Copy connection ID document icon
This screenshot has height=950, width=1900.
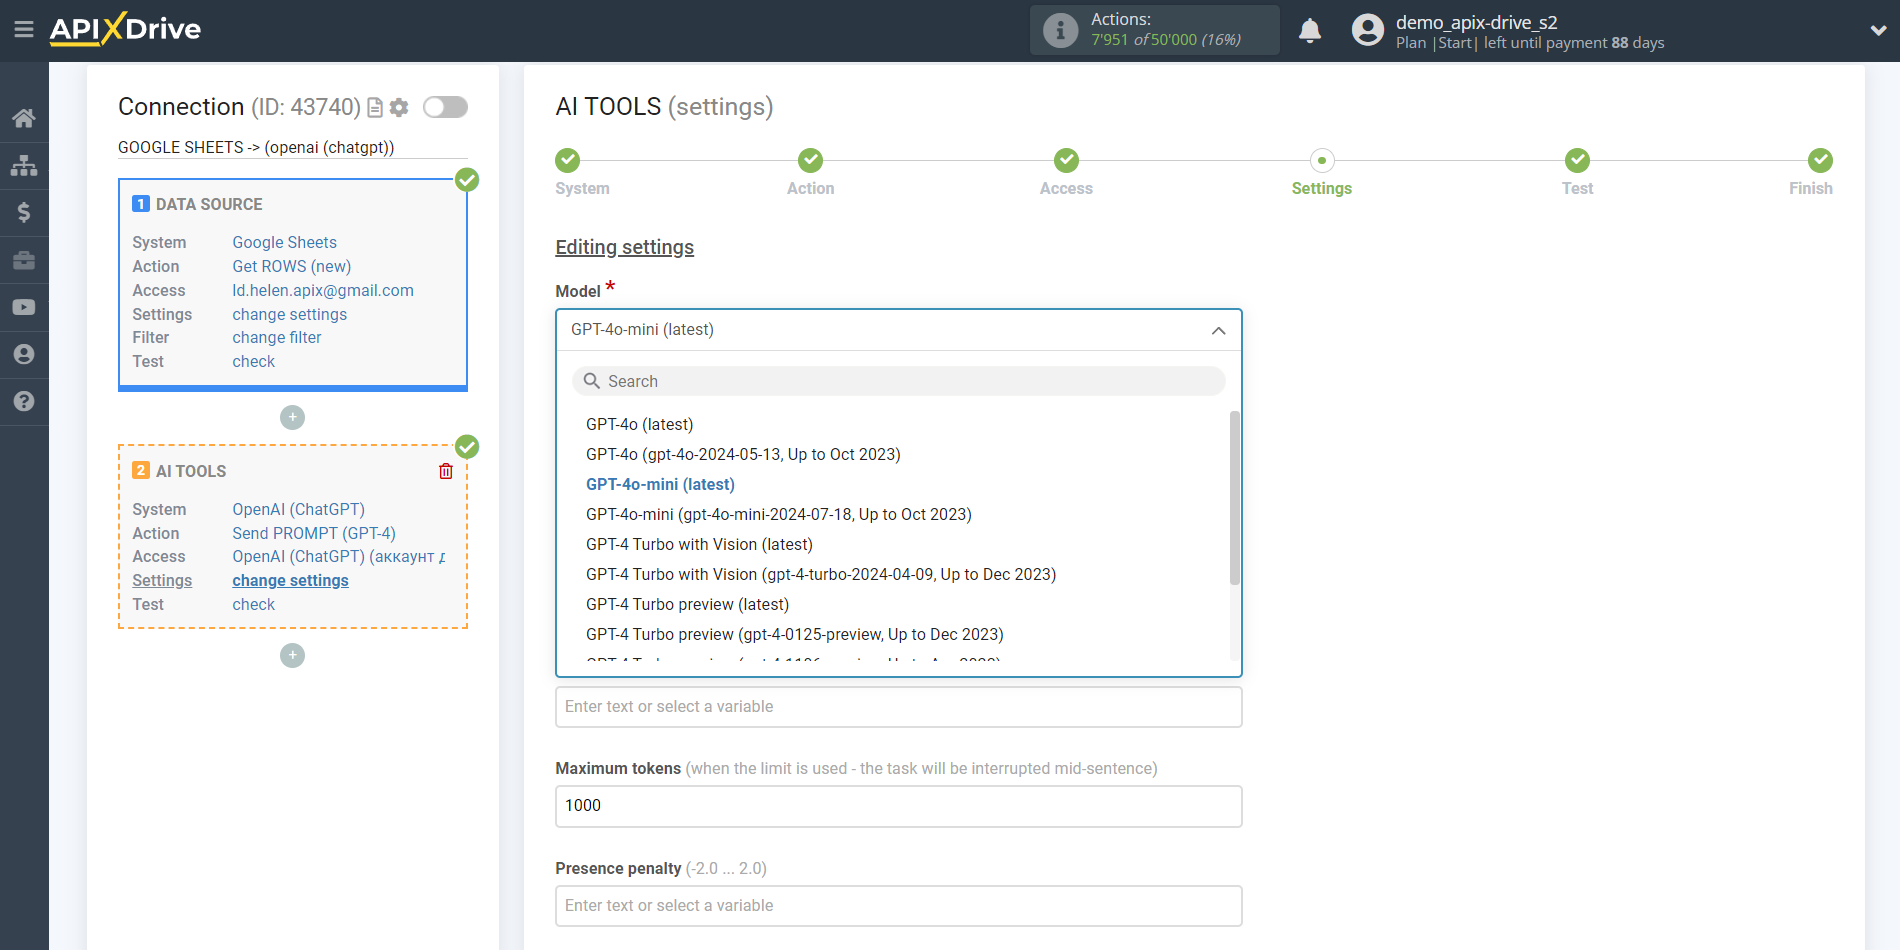375,107
